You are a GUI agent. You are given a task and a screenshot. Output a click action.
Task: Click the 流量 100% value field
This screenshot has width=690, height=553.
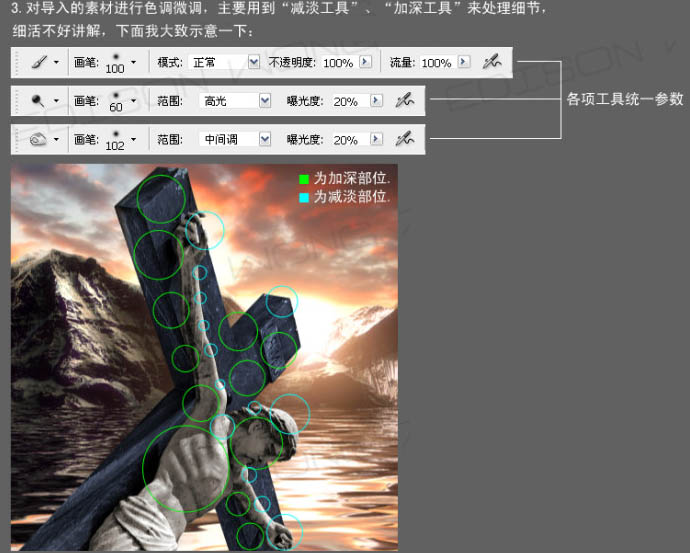point(437,62)
